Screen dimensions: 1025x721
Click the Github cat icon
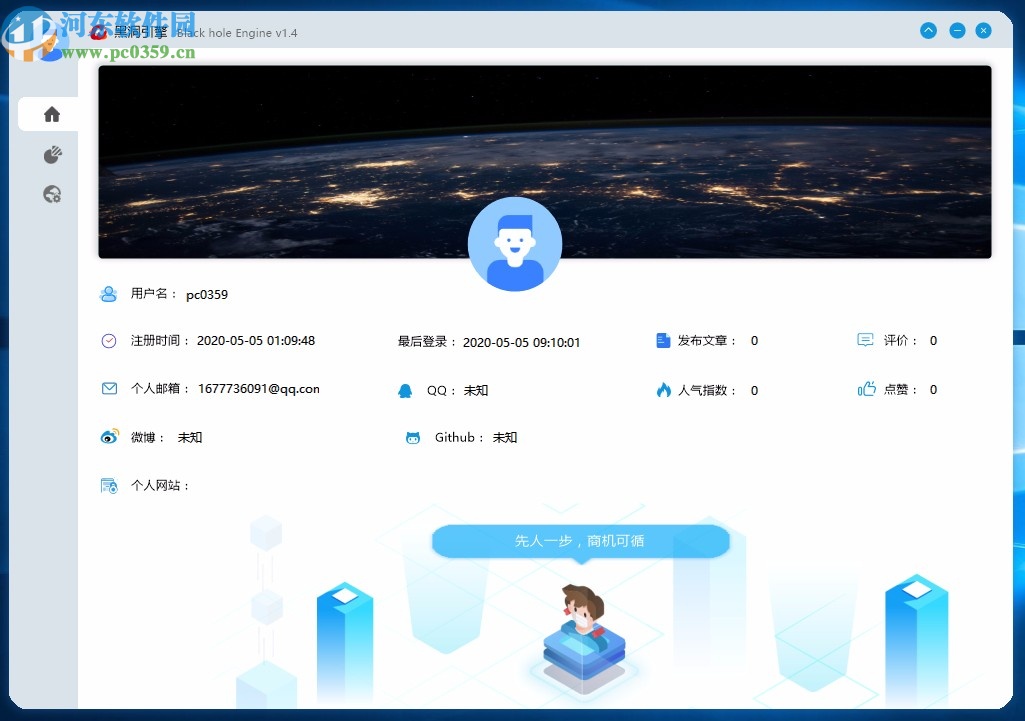[413, 437]
